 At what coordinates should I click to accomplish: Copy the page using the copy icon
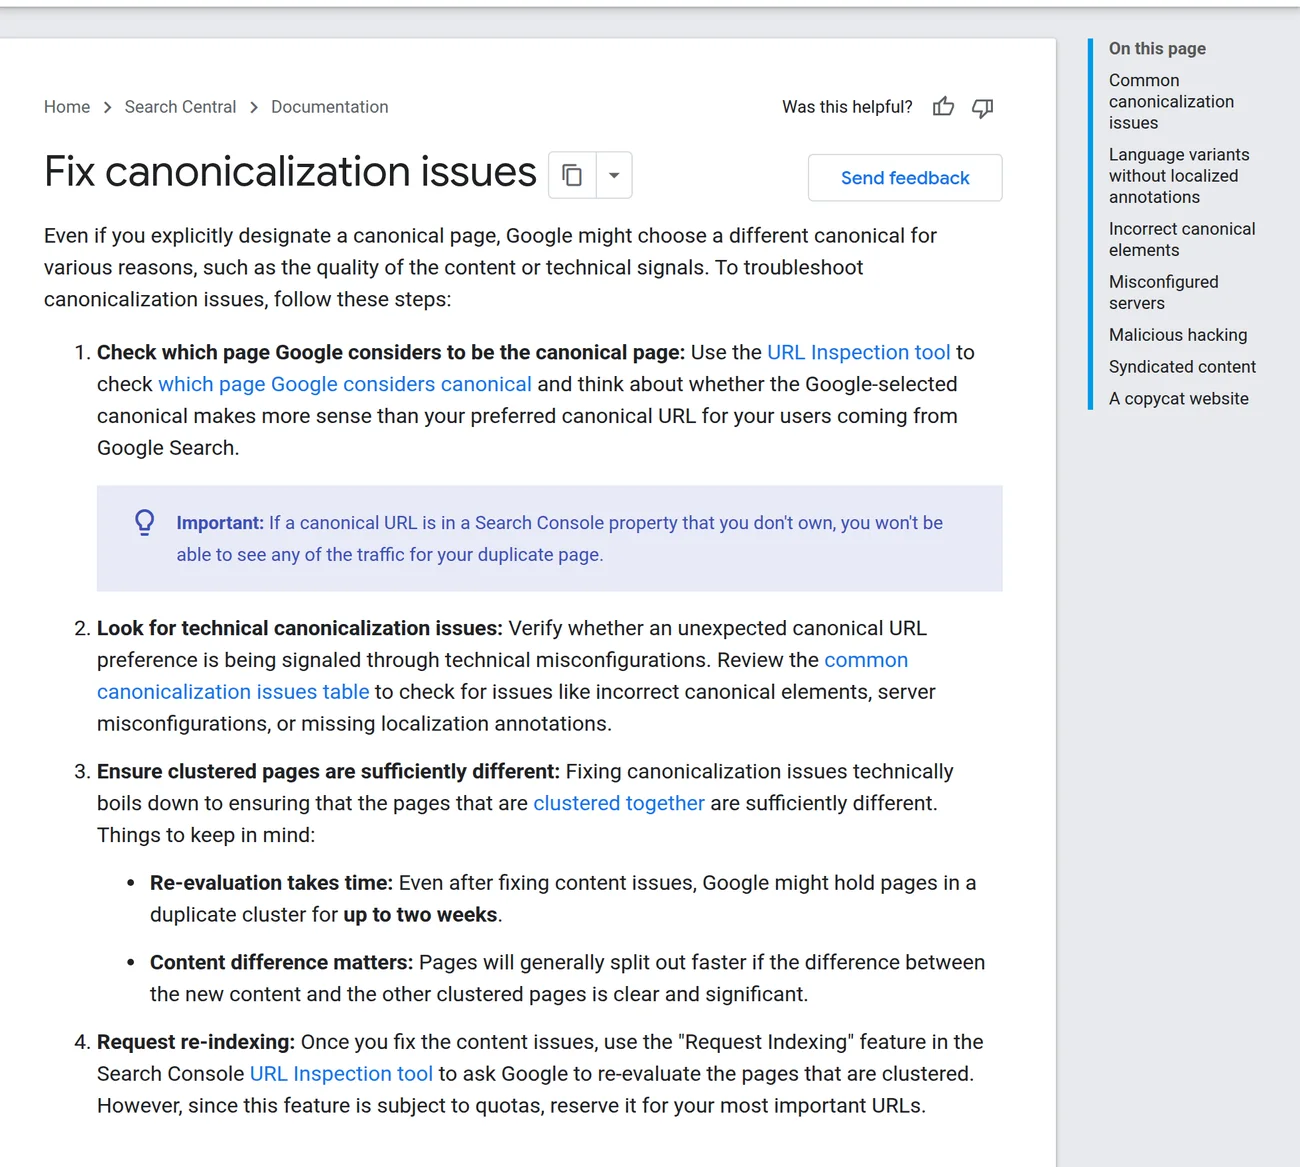point(573,175)
